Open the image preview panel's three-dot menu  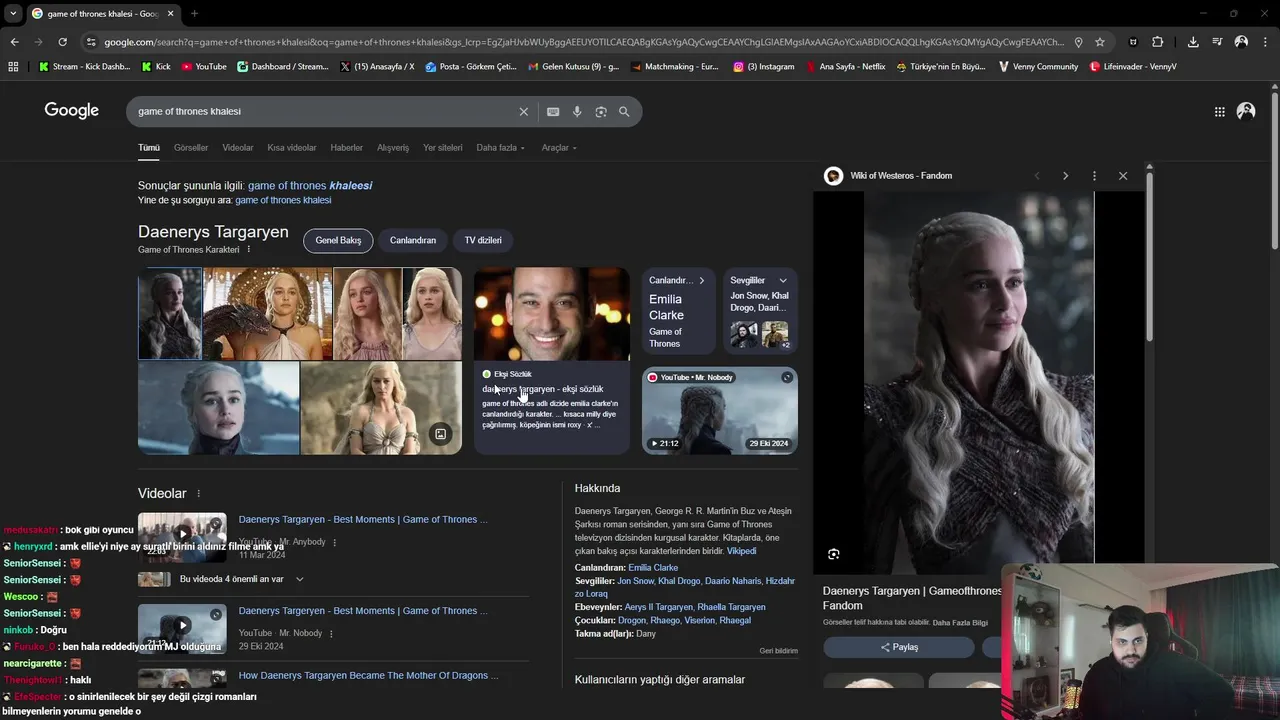pos(1094,176)
